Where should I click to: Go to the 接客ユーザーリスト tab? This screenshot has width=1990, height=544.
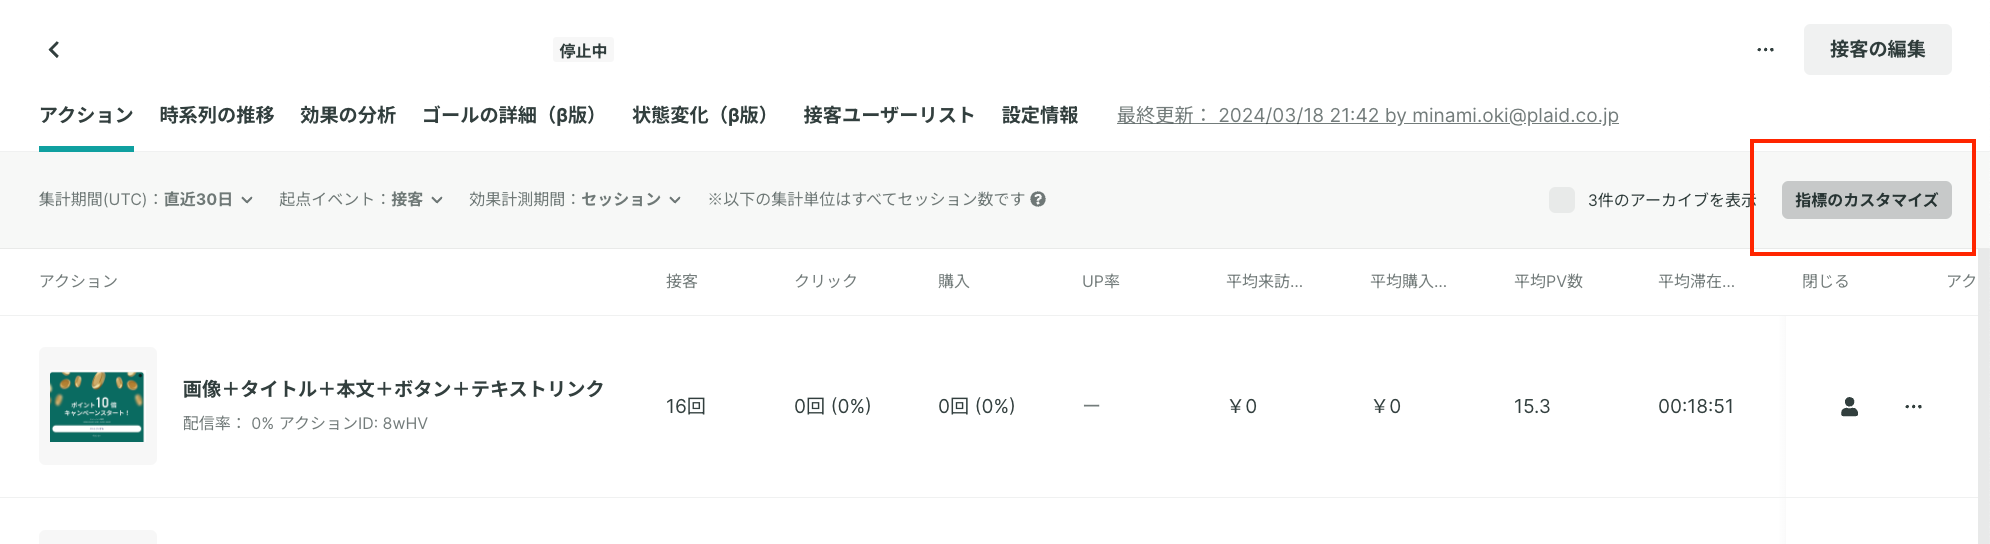click(889, 115)
